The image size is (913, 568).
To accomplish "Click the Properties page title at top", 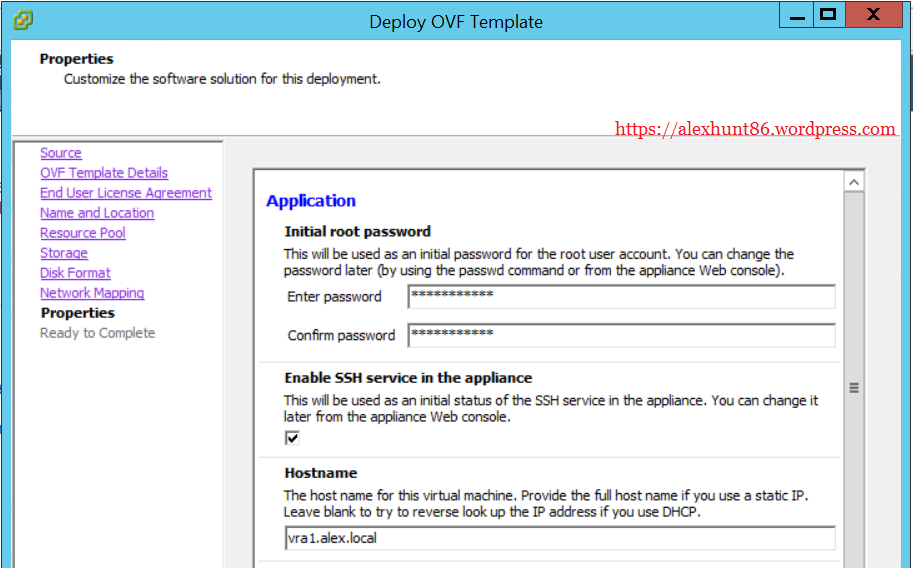I will (x=76, y=59).
